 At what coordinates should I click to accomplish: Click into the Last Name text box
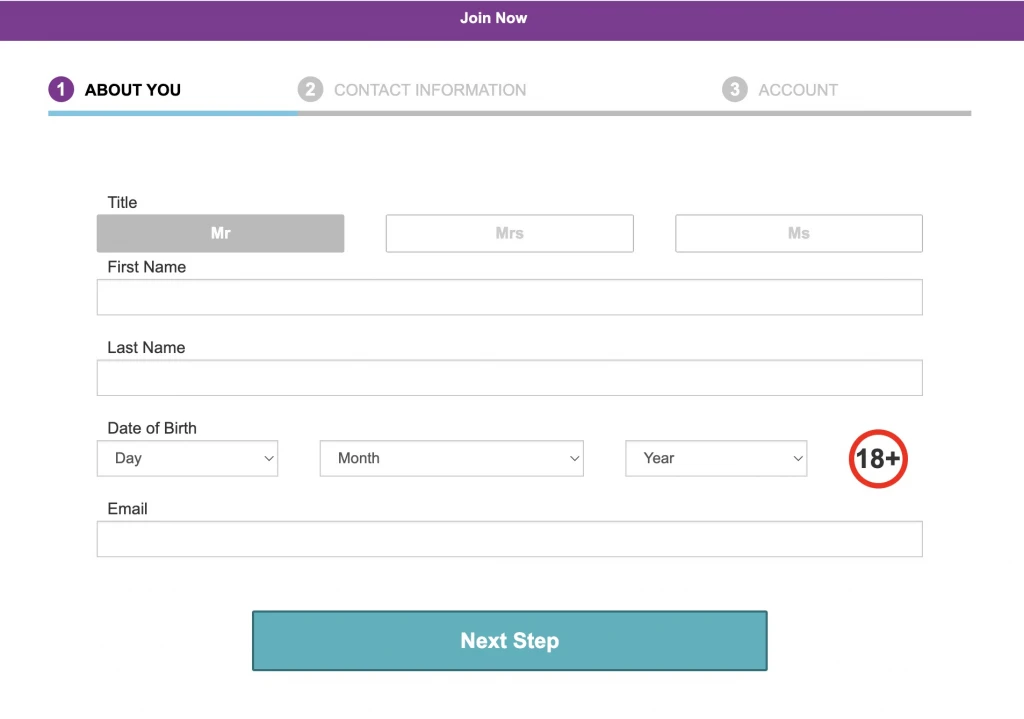pos(509,378)
